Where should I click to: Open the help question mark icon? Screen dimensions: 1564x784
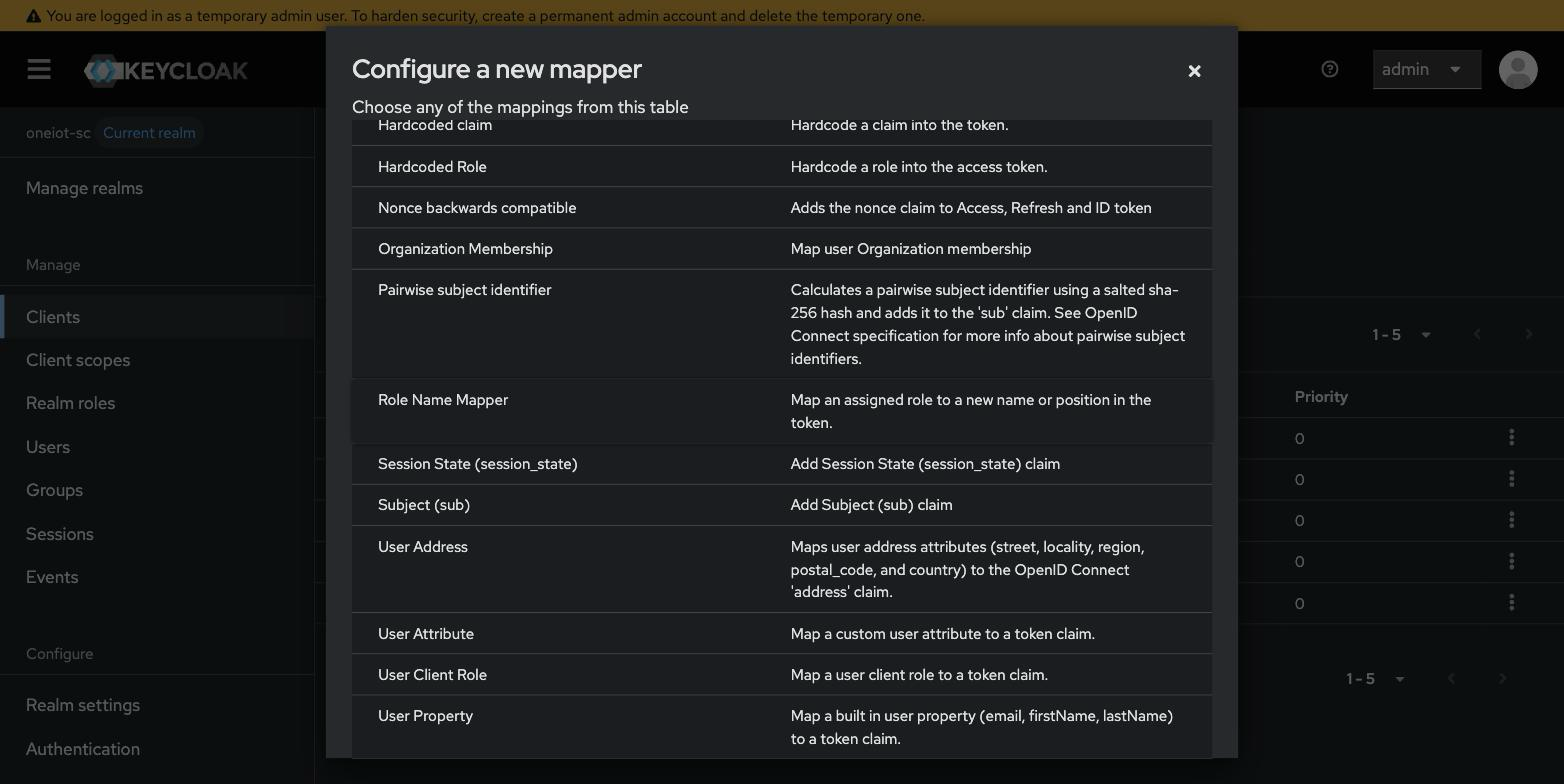coord(1330,69)
